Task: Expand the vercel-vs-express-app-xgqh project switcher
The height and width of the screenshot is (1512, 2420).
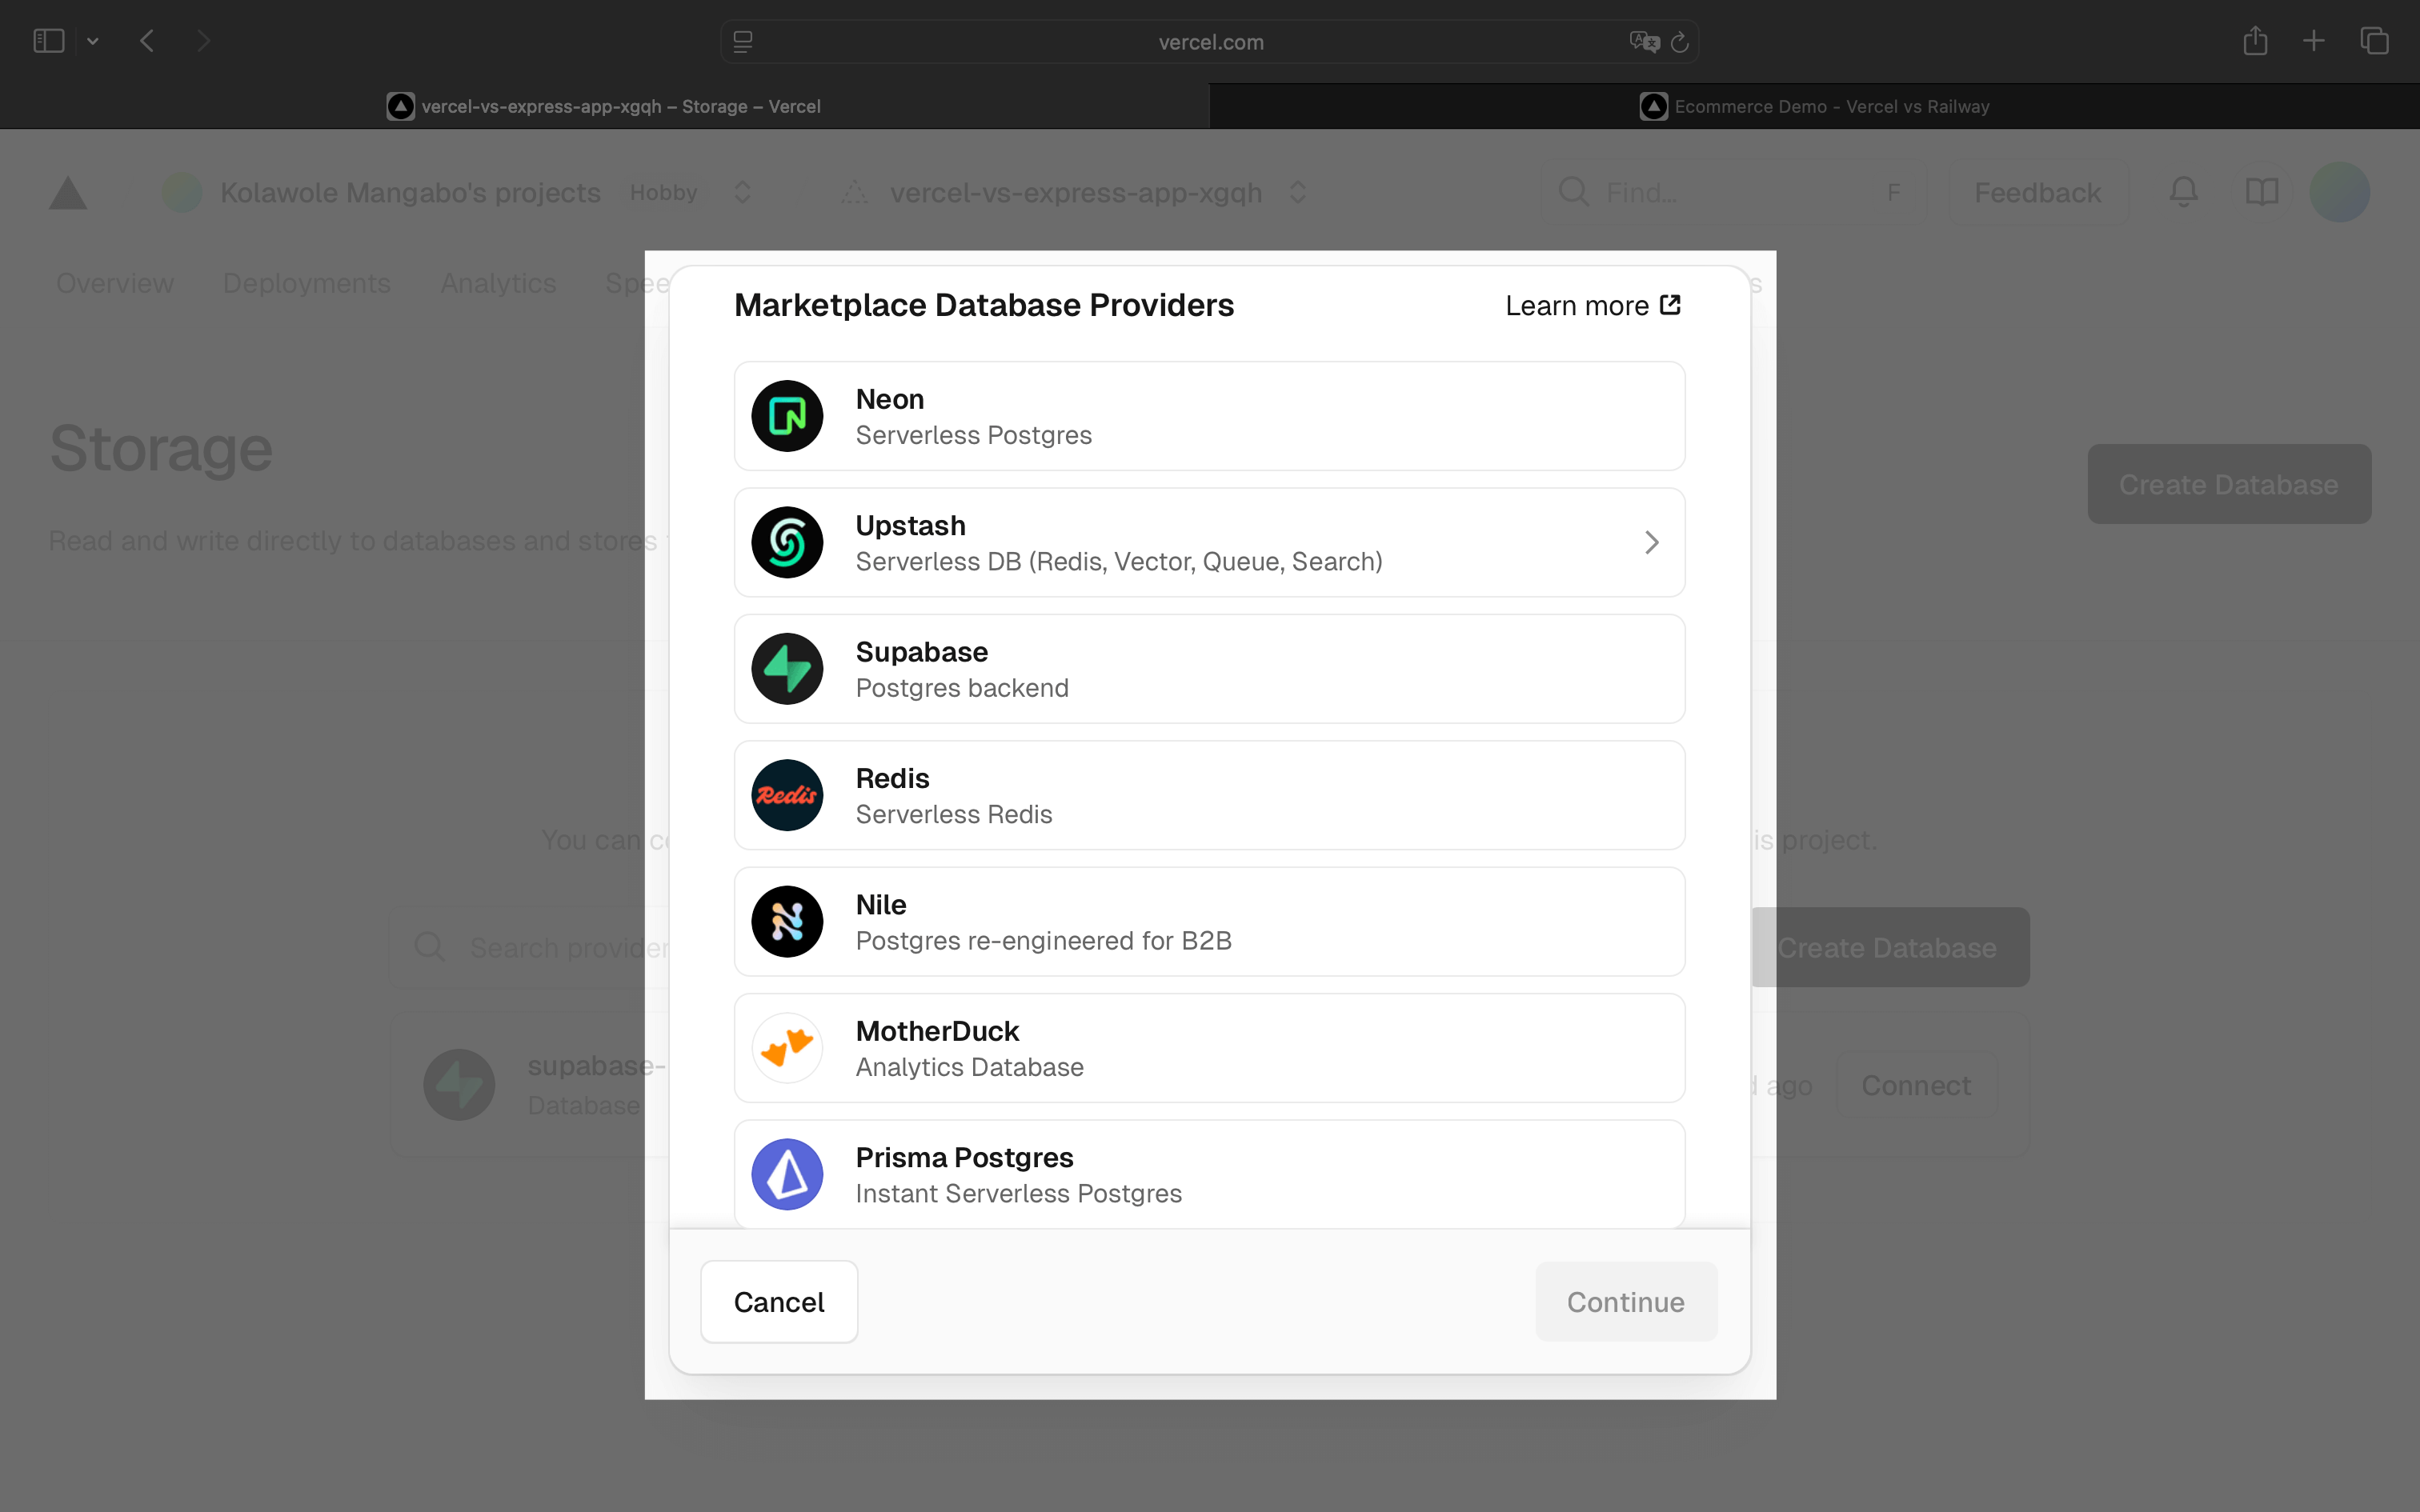Action: click(x=1297, y=192)
